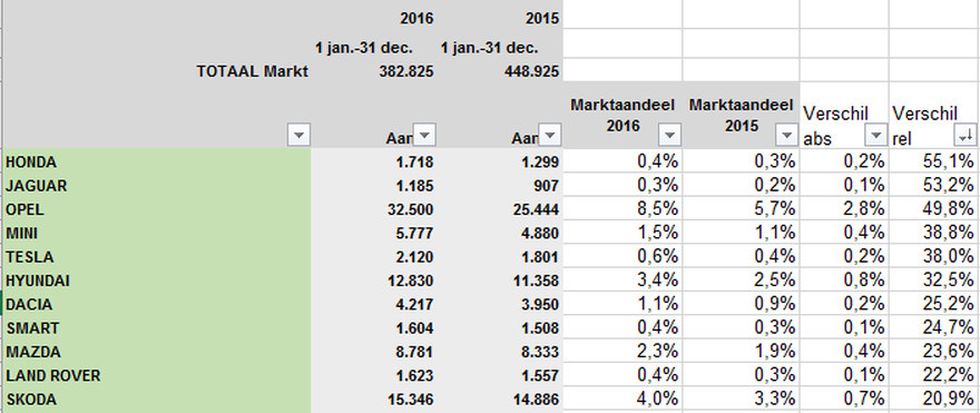Select Skoda's 2015 sales value 14.886
980x413 pixels.
(x=536, y=399)
